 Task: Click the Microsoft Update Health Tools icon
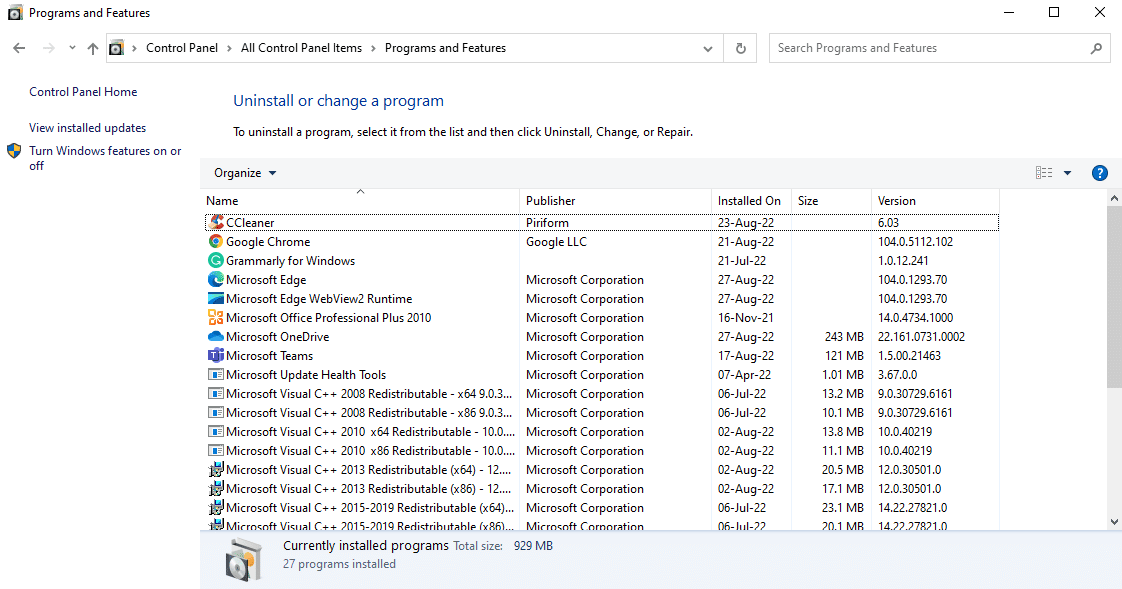pyautogui.click(x=215, y=374)
